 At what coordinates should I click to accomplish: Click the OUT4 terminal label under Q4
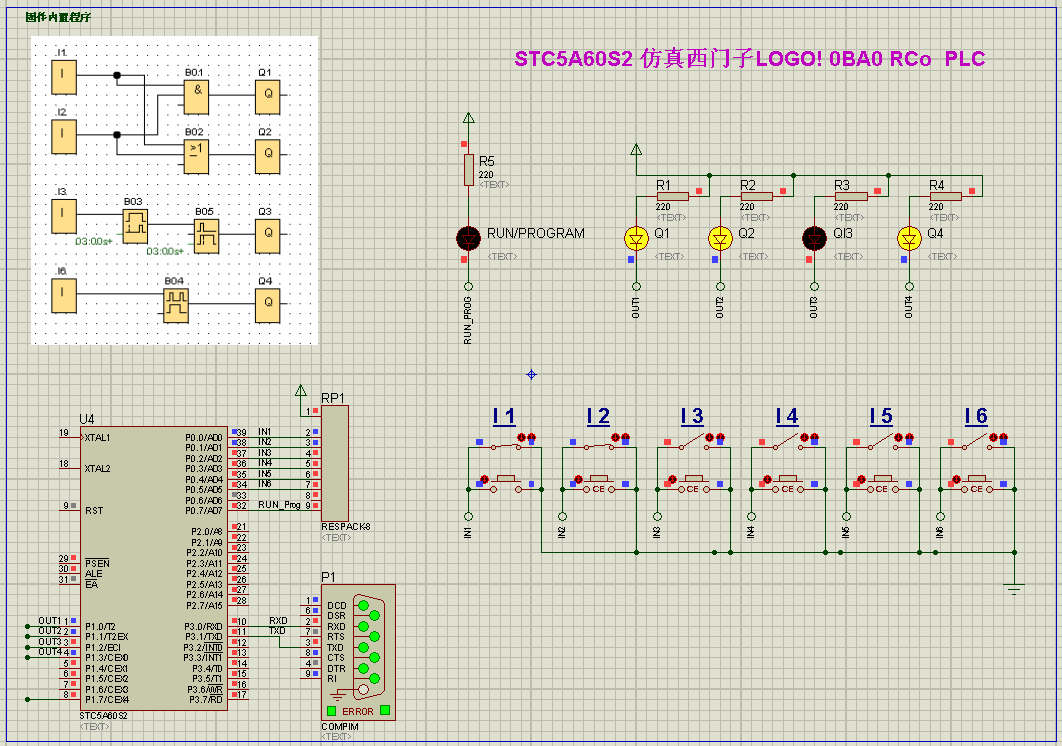pos(908,308)
